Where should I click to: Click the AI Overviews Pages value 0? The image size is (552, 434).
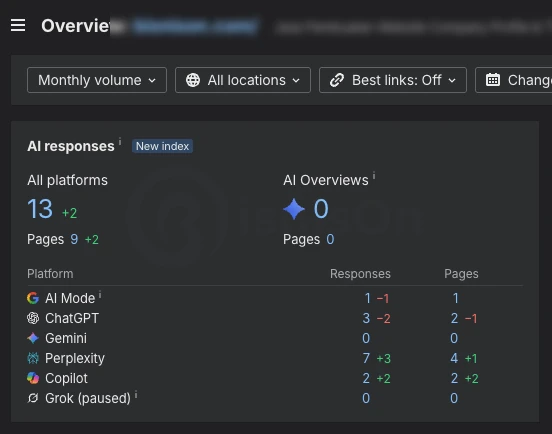tap(330, 239)
